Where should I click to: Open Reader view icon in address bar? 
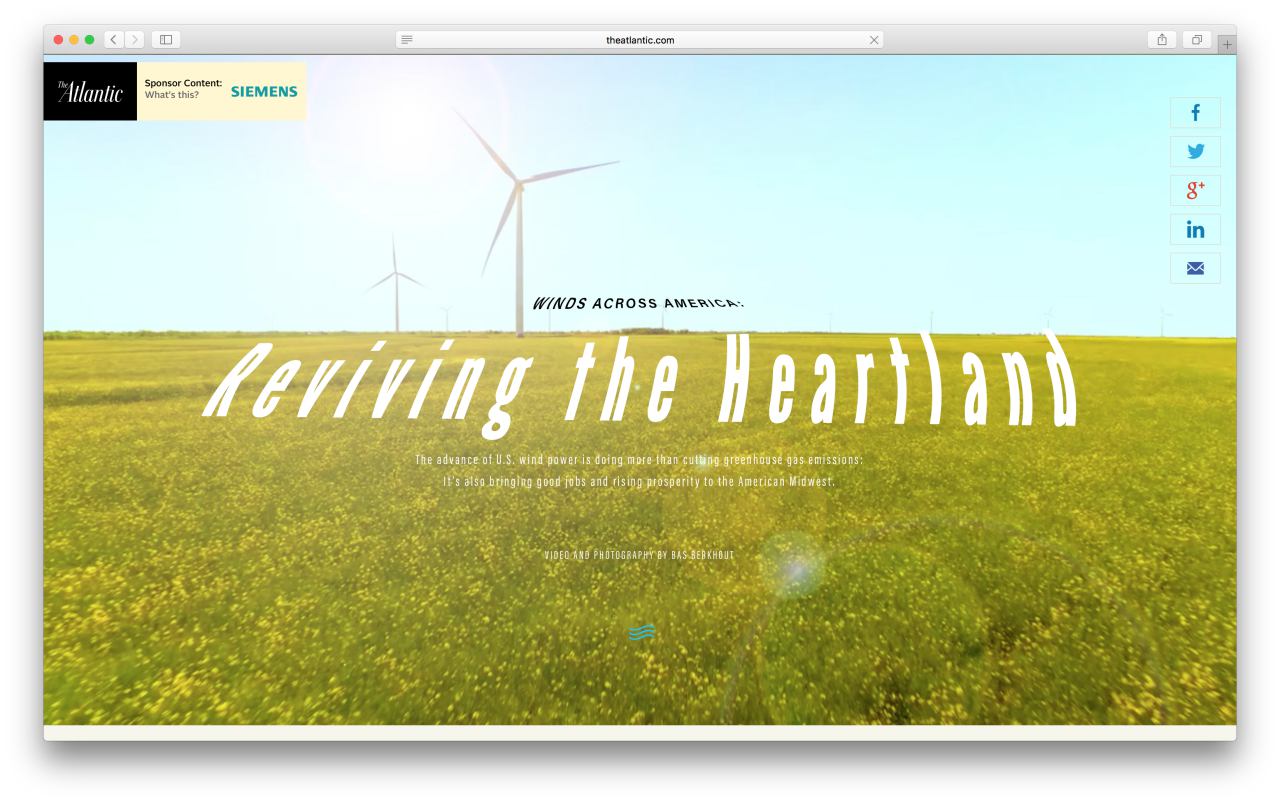[x=407, y=40]
